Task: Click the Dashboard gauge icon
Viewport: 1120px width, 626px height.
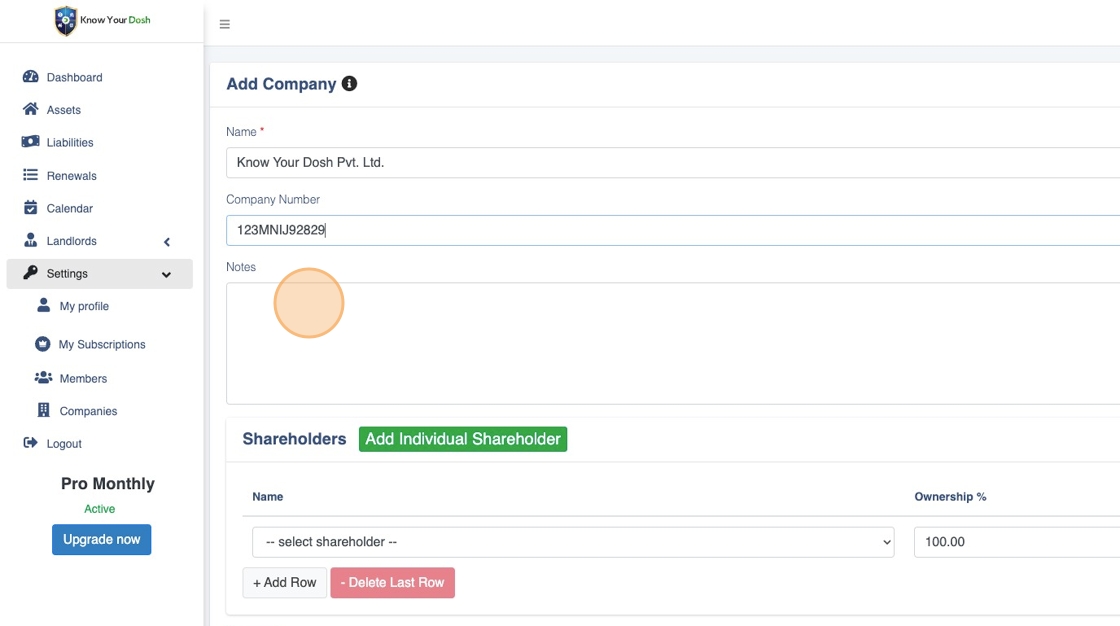Action: point(30,77)
